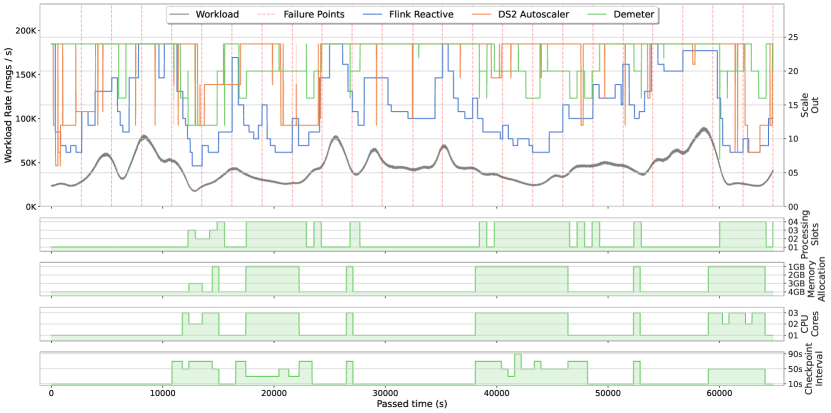Viewport: 831px width, 413px height.
Task: Click the Processing Slots subplot label
Action: coord(810,233)
